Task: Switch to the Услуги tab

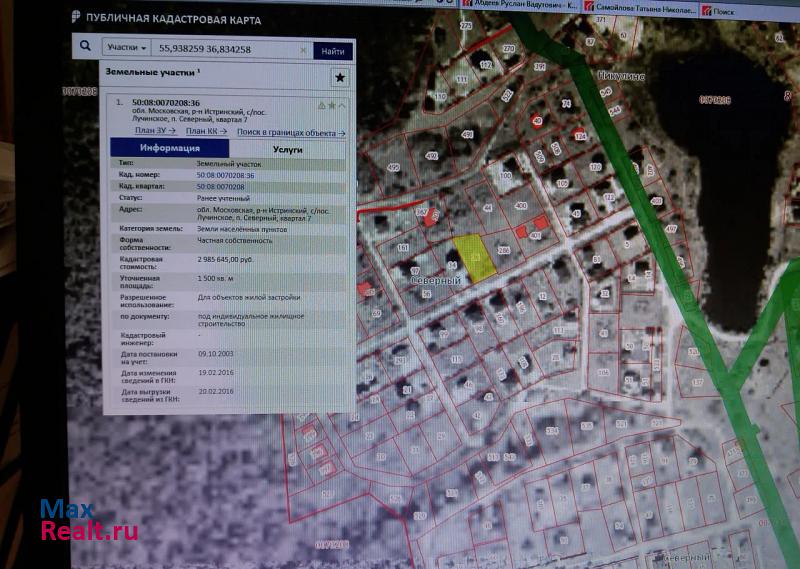Action: pyautogui.click(x=287, y=148)
